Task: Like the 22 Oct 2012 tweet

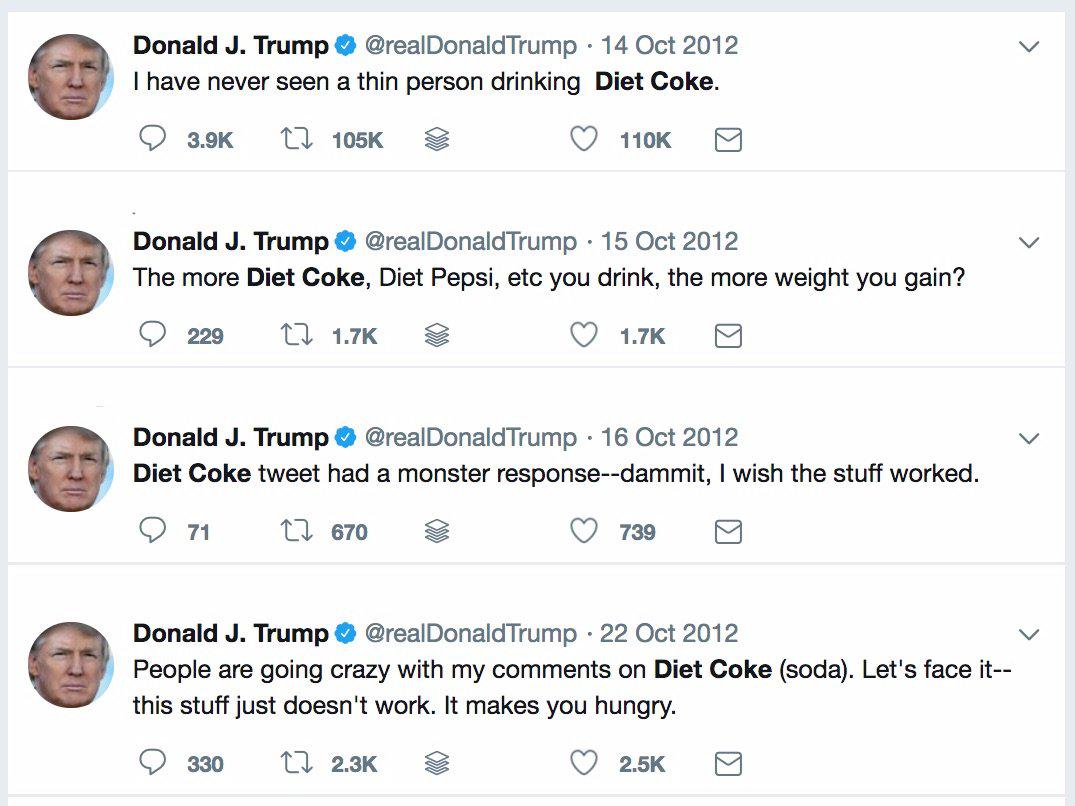Action: (584, 764)
